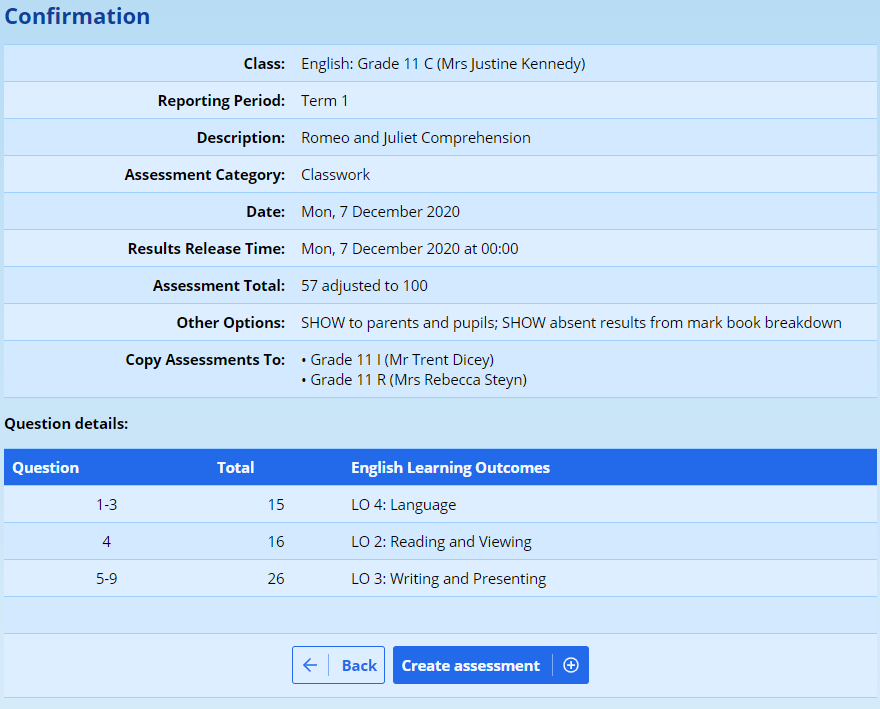Click the left arrow icon on Back button
This screenshot has height=709, width=880.
(x=310, y=665)
